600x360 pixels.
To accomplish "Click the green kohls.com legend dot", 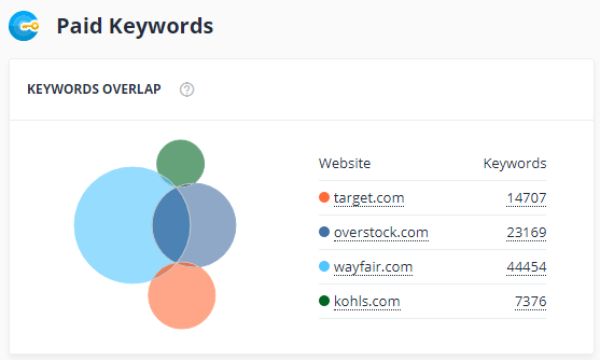I will [x=324, y=301].
